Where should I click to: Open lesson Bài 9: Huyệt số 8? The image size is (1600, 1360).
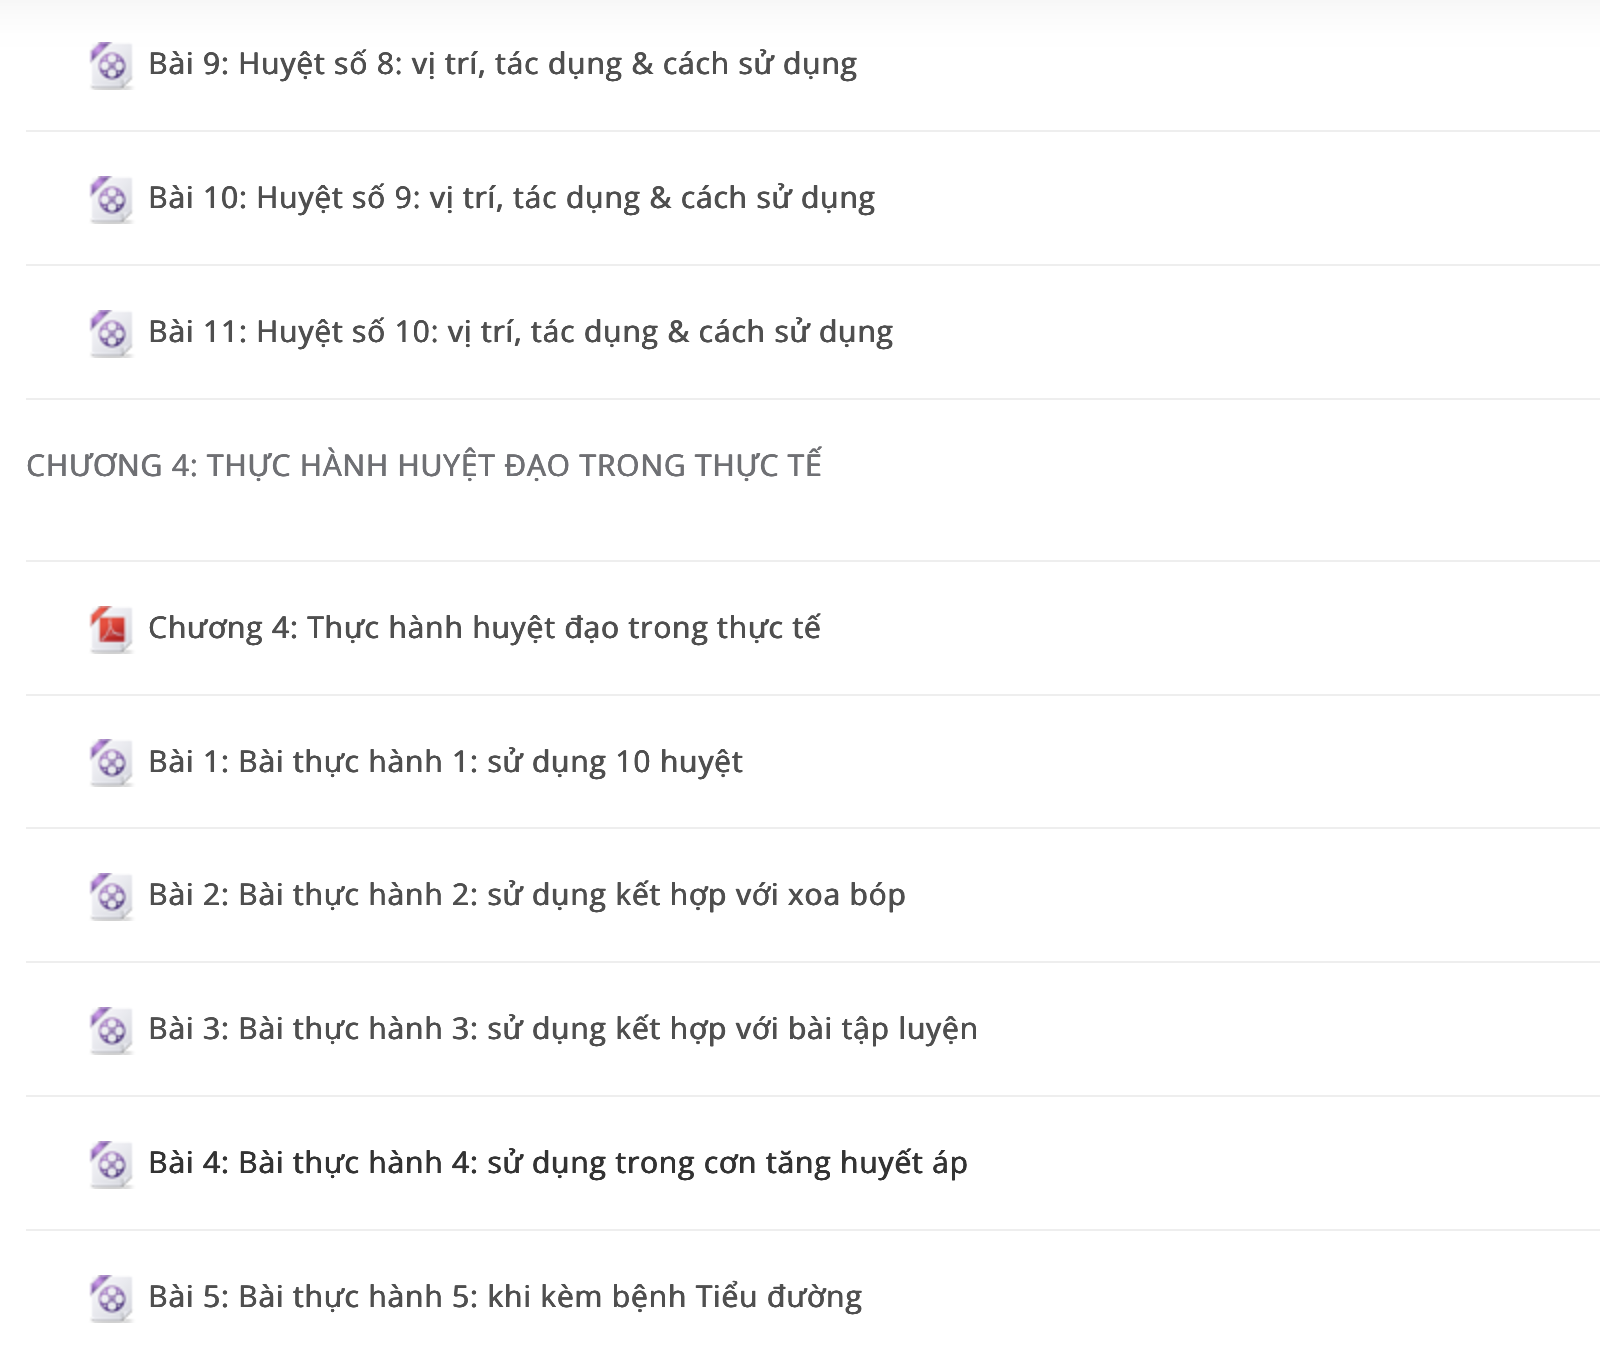coord(503,64)
